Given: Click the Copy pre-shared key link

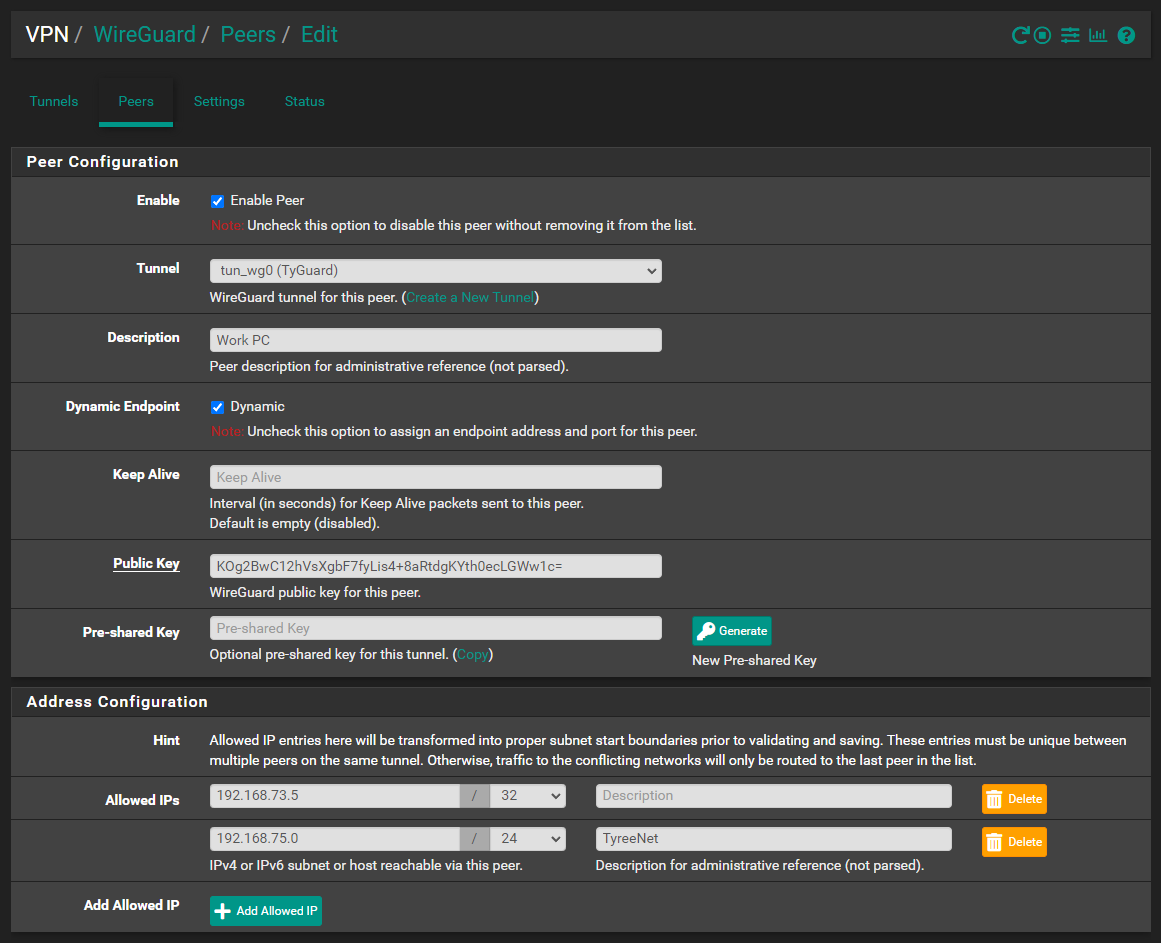Looking at the screenshot, I should tap(473, 655).
